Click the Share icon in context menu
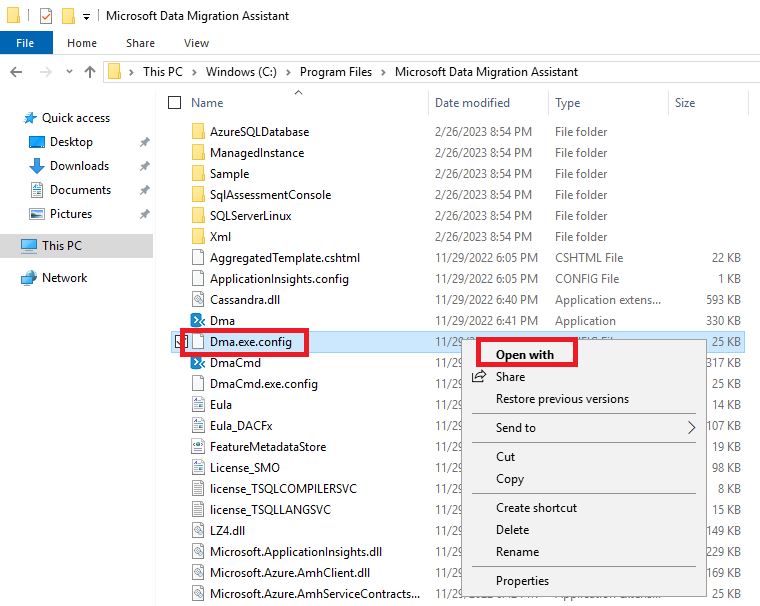This screenshot has width=760, height=606. point(479,376)
